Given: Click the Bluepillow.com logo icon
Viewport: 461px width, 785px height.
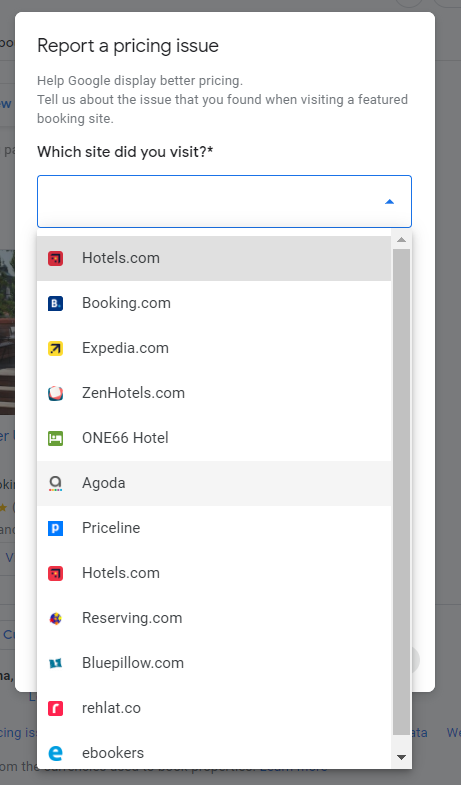Looking at the screenshot, I should pos(56,663).
